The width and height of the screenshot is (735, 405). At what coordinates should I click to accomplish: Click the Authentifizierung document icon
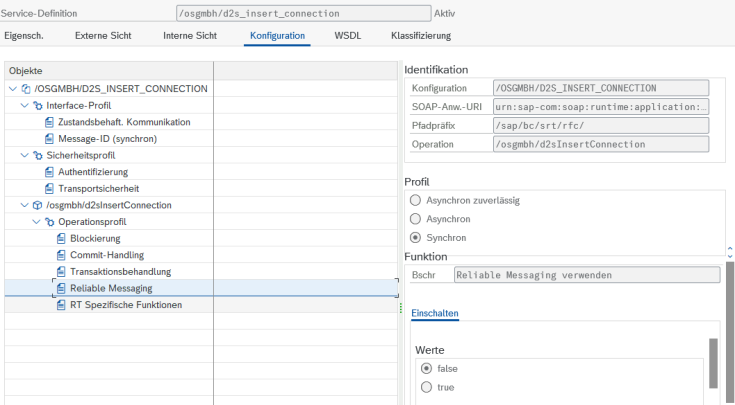click(49, 171)
